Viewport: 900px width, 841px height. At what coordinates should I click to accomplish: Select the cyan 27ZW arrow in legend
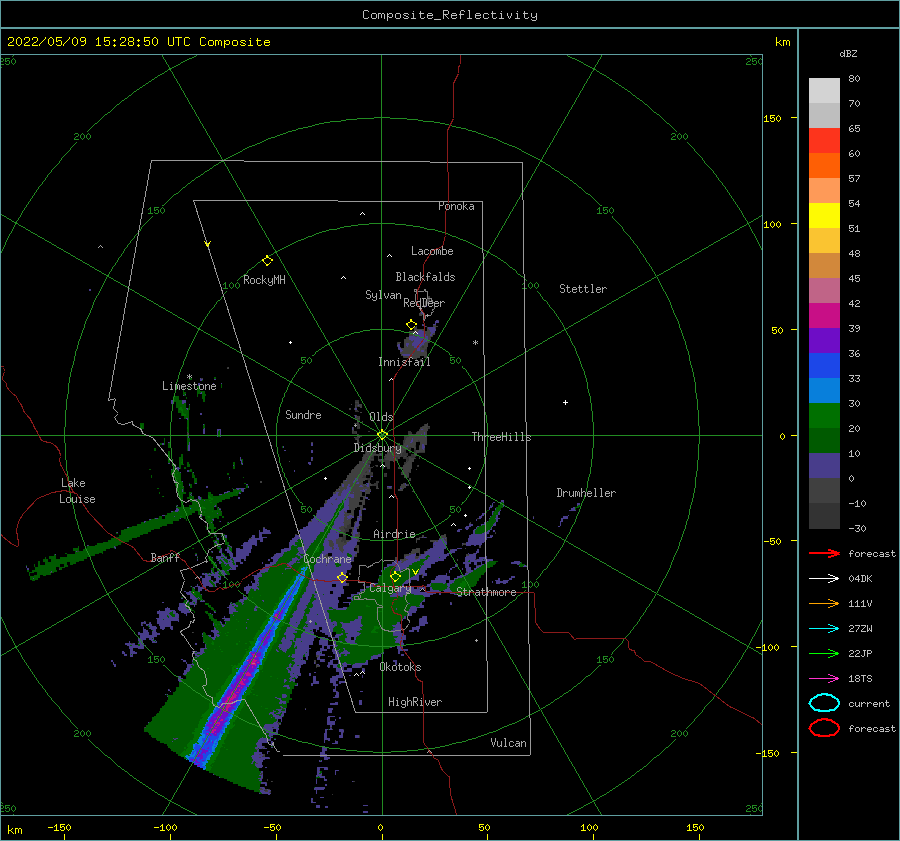[824, 629]
